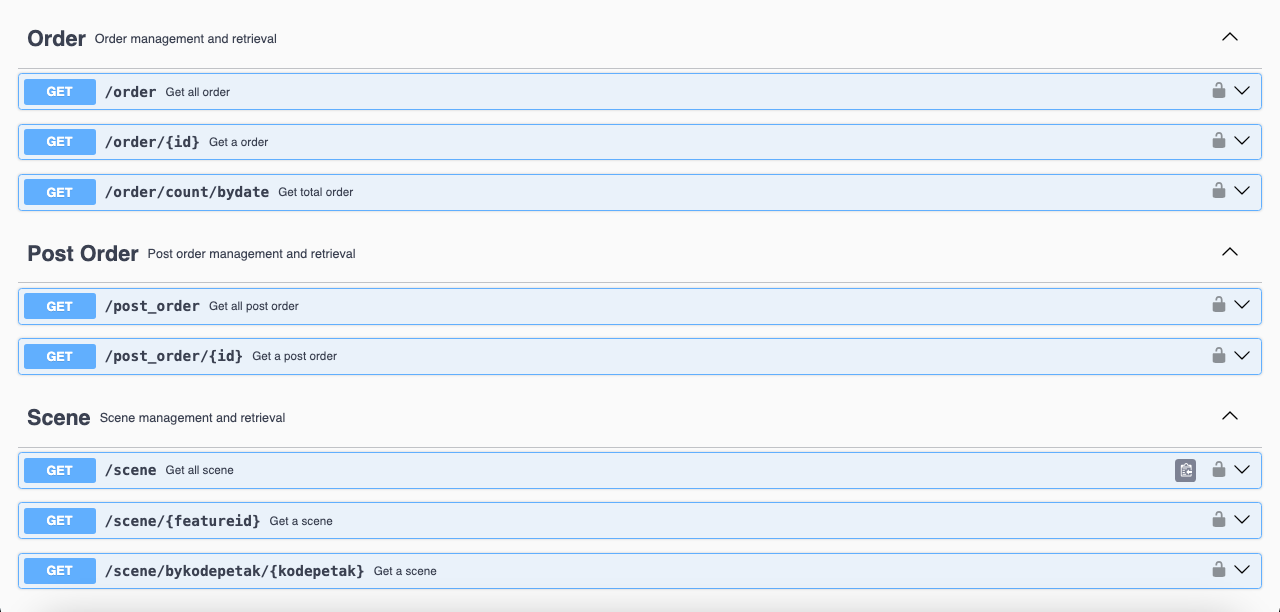Click the lock icon on /scene row
Screen dimensions: 1280x612
click(1218, 469)
